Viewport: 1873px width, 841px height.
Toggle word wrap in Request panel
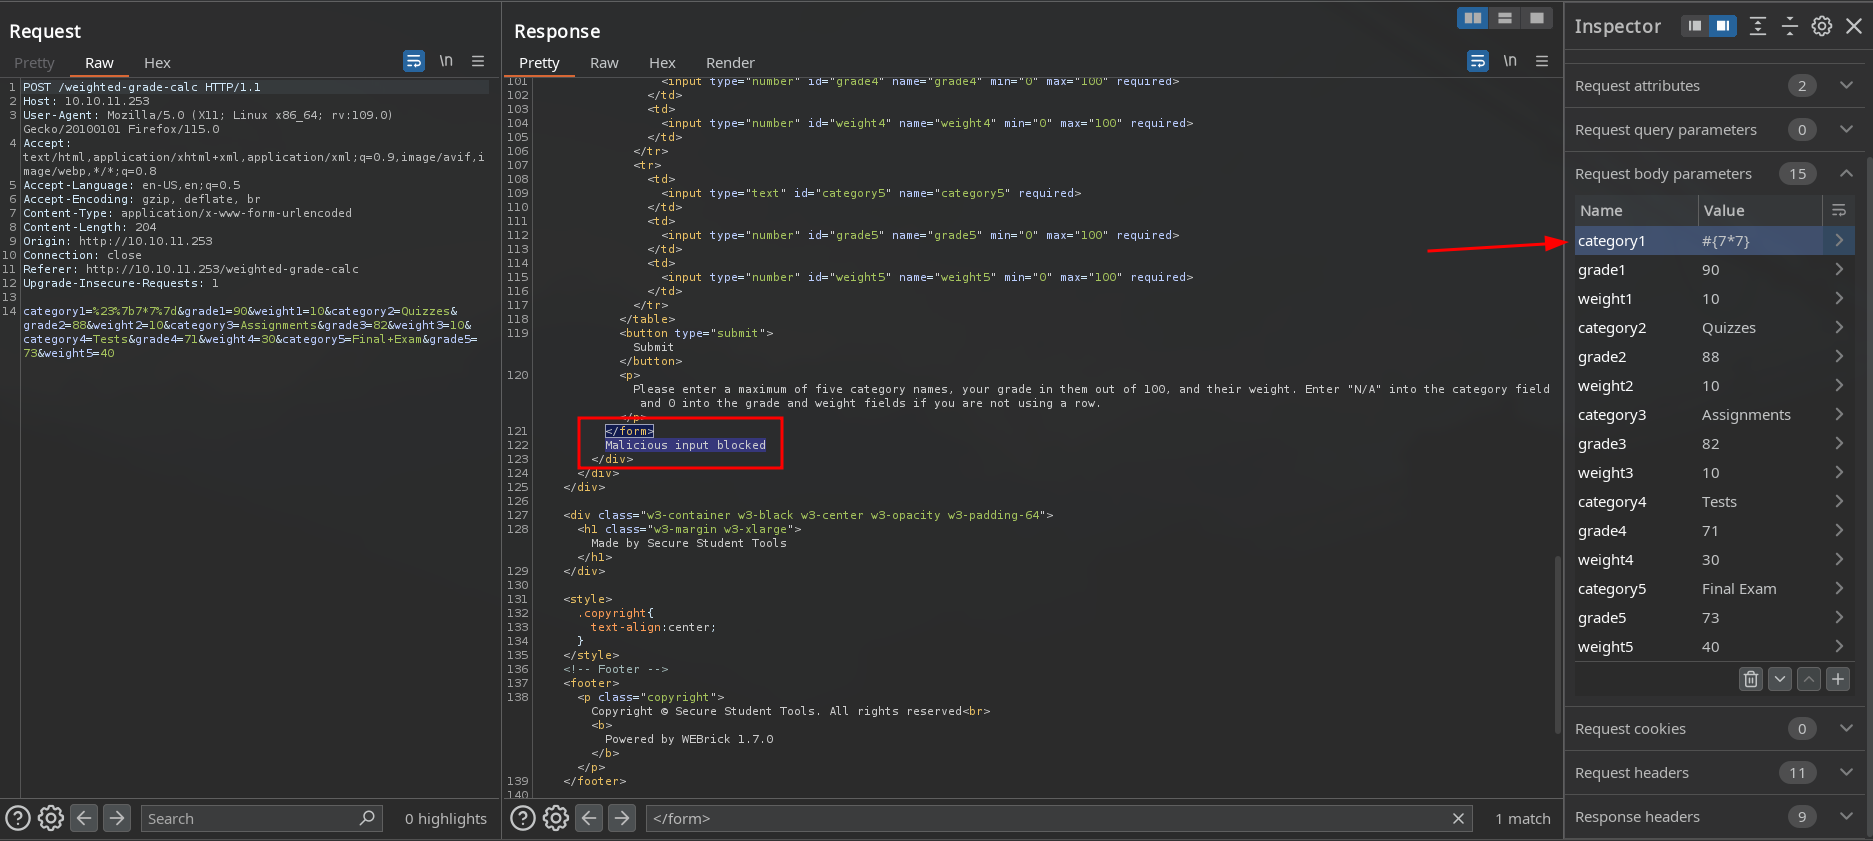pos(414,61)
